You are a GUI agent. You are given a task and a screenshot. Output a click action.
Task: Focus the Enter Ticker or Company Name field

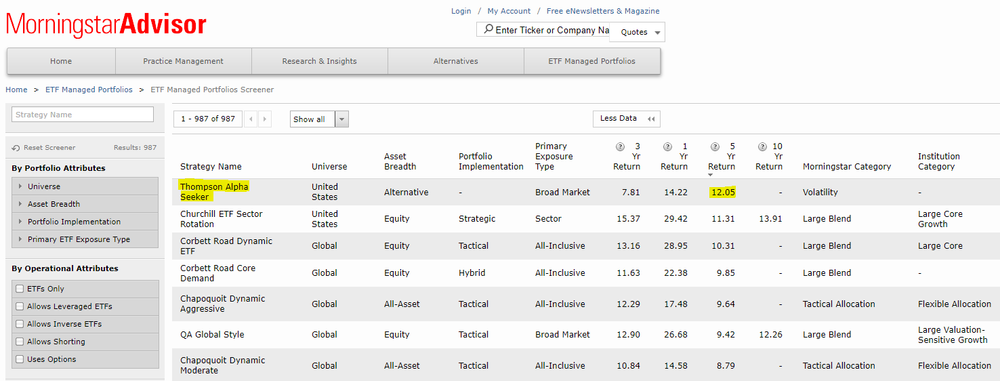coord(543,30)
